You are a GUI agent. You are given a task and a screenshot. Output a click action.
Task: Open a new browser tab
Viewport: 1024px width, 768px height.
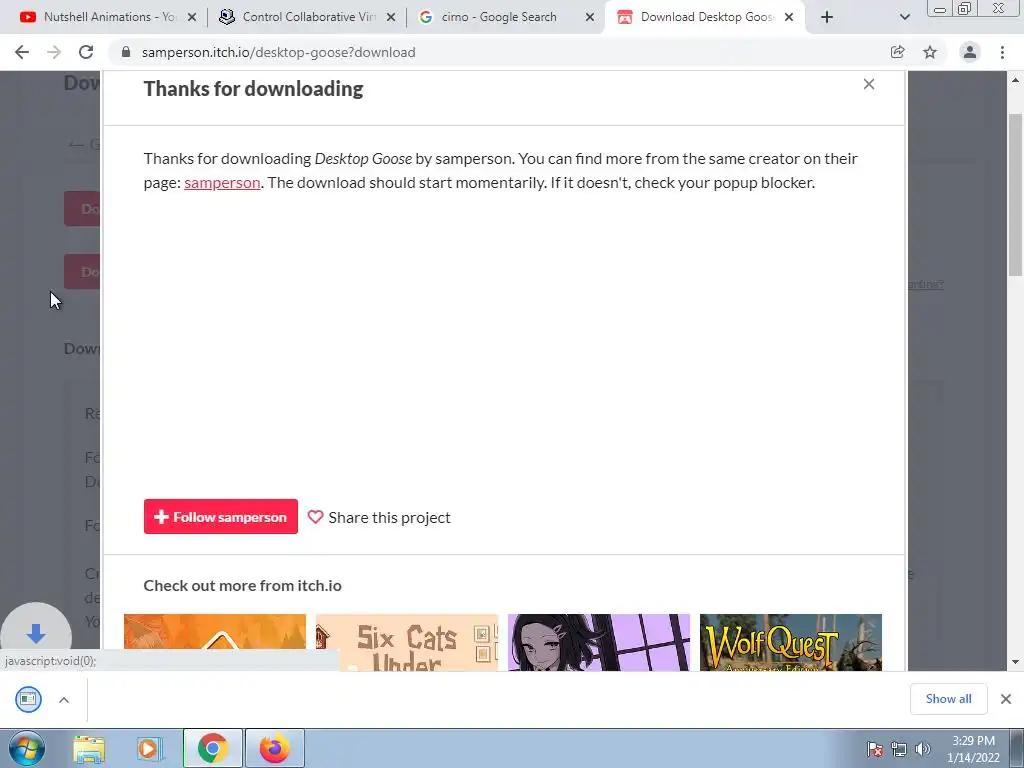(827, 18)
